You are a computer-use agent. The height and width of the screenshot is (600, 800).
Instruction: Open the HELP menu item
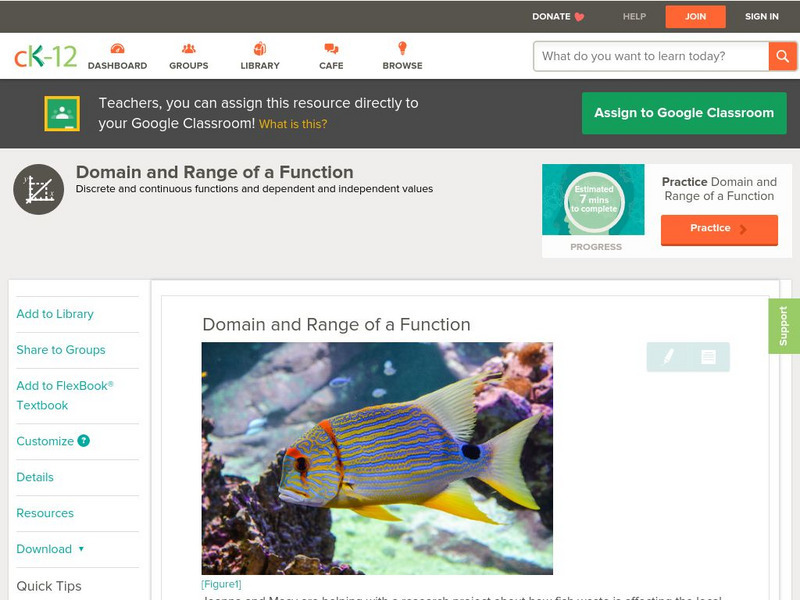pyautogui.click(x=634, y=17)
